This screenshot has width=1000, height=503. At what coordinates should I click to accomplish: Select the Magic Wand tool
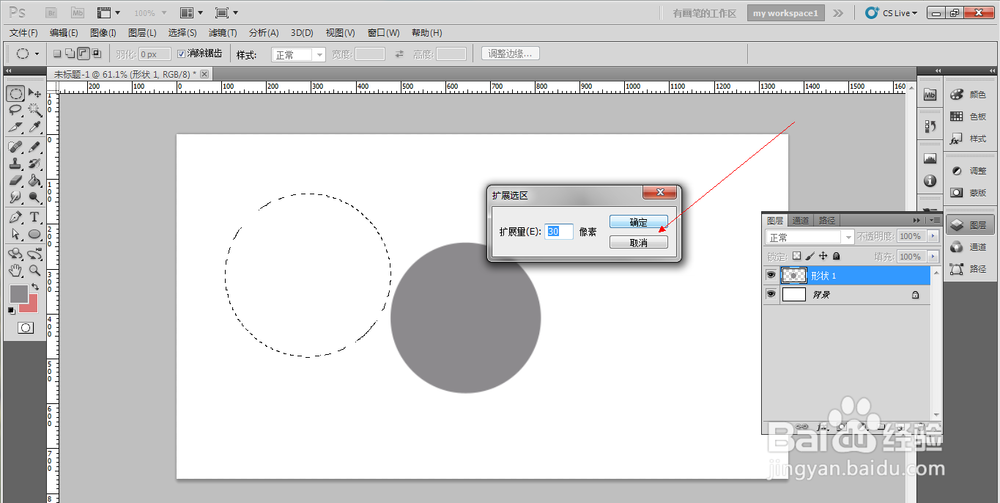click(34, 110)
